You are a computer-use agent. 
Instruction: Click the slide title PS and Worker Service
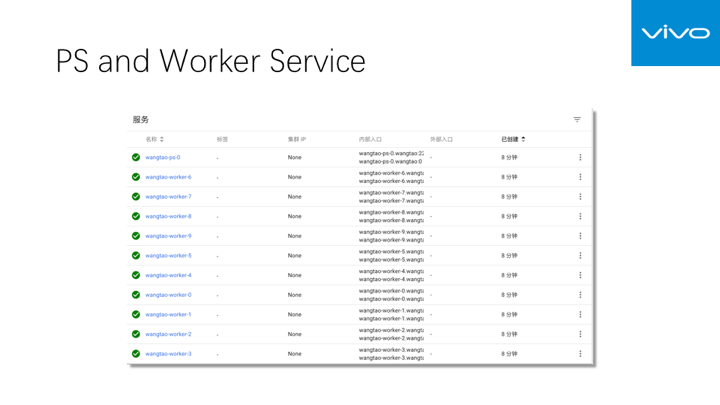coord(211,61)
